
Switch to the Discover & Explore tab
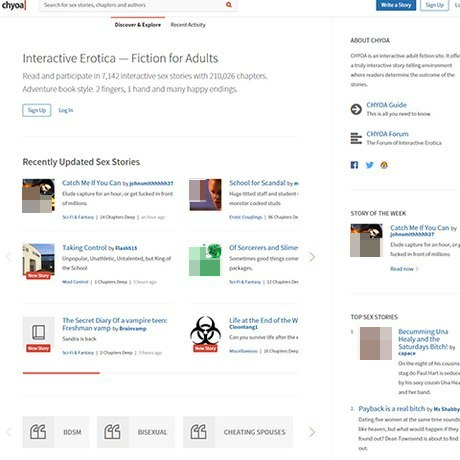(138, 25)
